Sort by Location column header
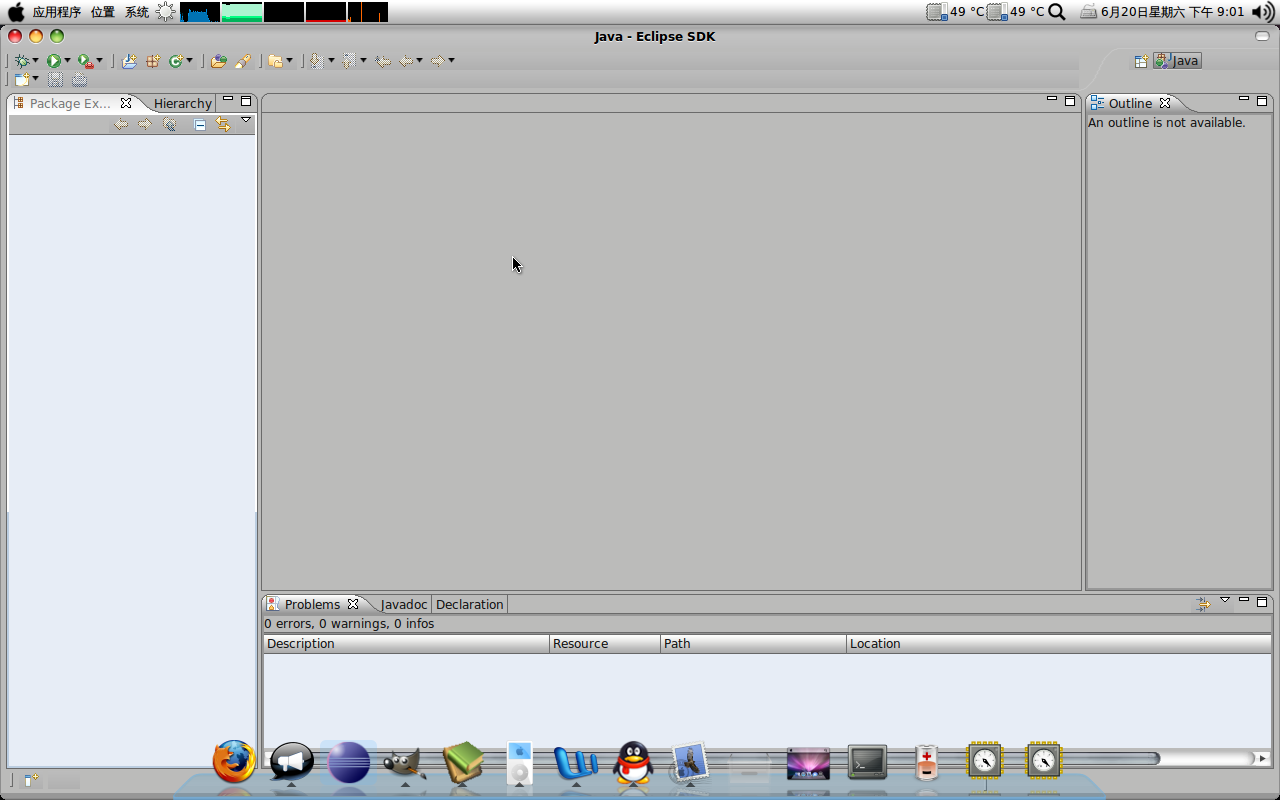This screenshot has width=1280, height=800. (1059, 644)
